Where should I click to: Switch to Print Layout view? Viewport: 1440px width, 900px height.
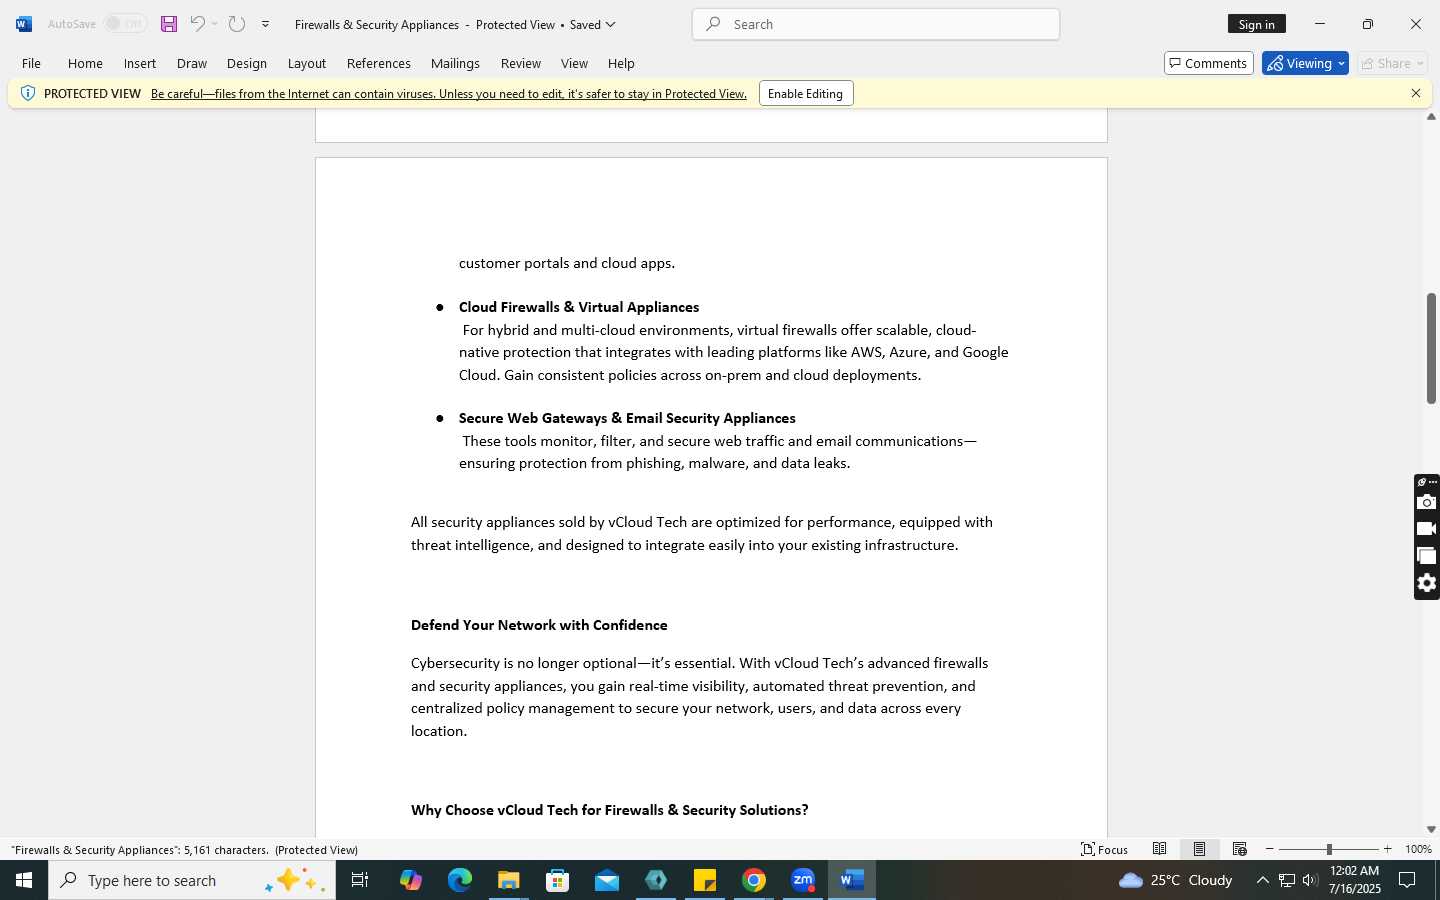coord(1199,849)
